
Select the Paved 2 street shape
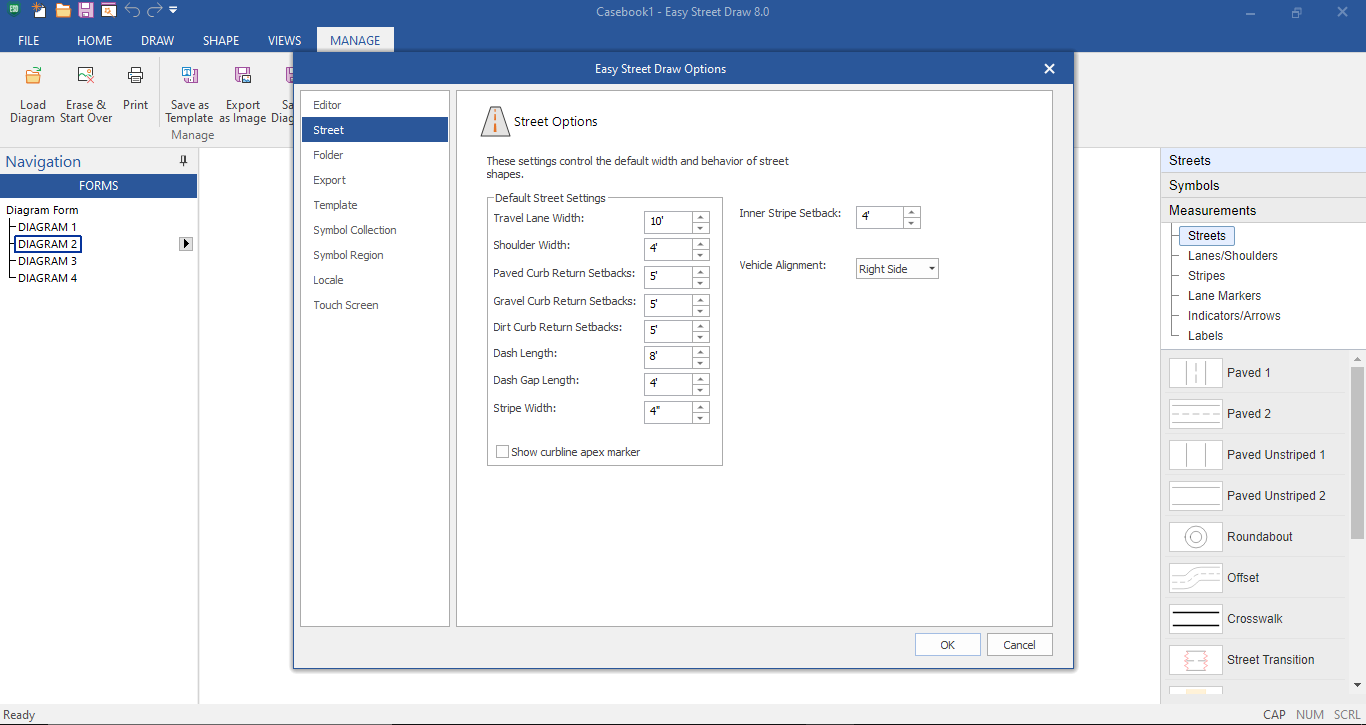tap(1256, 414)
